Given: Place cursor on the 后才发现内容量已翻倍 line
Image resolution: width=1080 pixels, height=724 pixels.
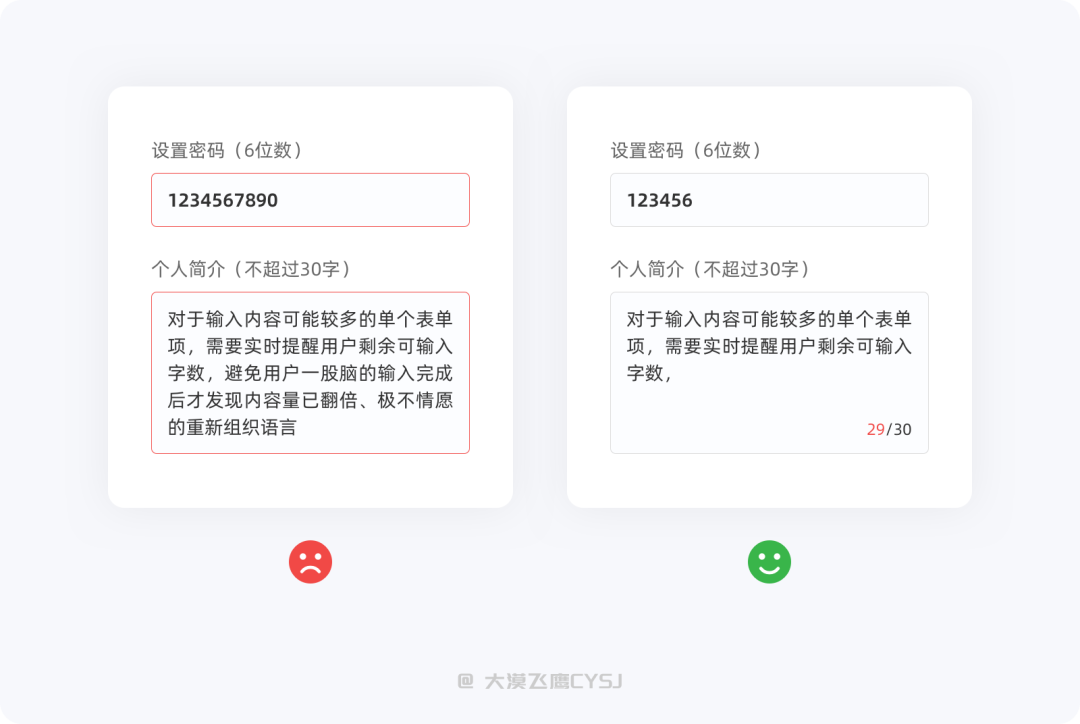Looking at the screenshot, I should pyautogui.click(x=310, y=401).
